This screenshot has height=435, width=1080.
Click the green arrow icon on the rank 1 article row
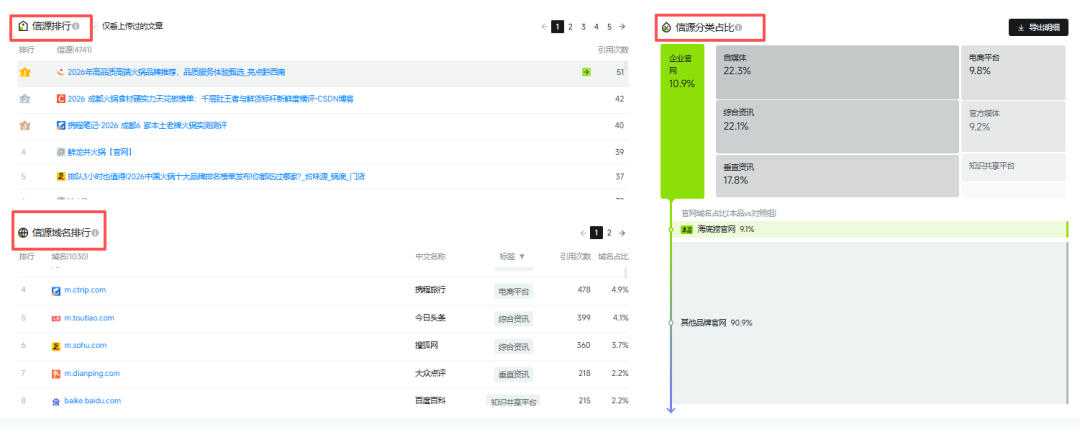pos(586,72)
